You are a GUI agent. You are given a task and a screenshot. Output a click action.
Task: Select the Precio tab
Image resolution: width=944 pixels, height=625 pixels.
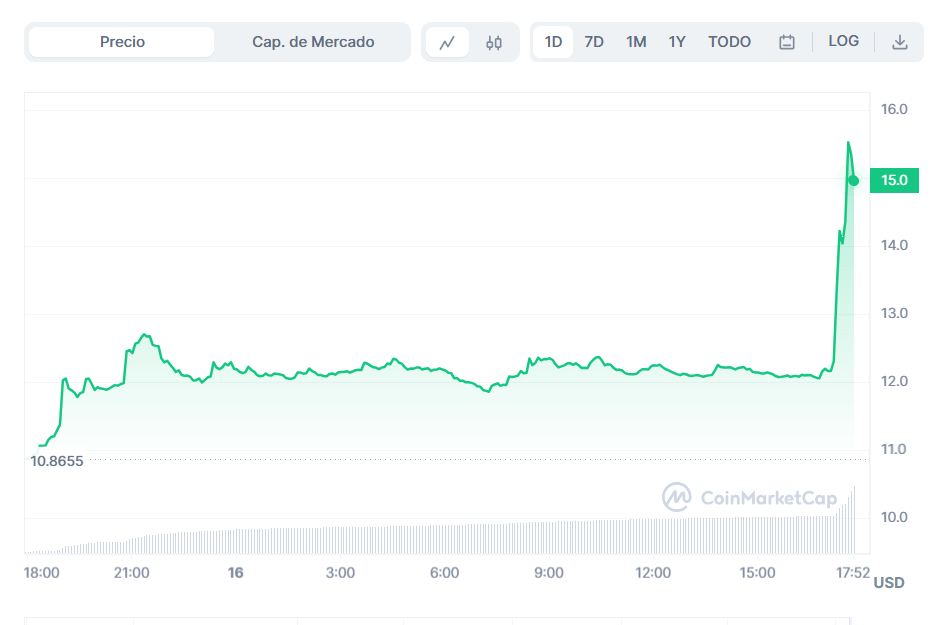click(122, 42)
